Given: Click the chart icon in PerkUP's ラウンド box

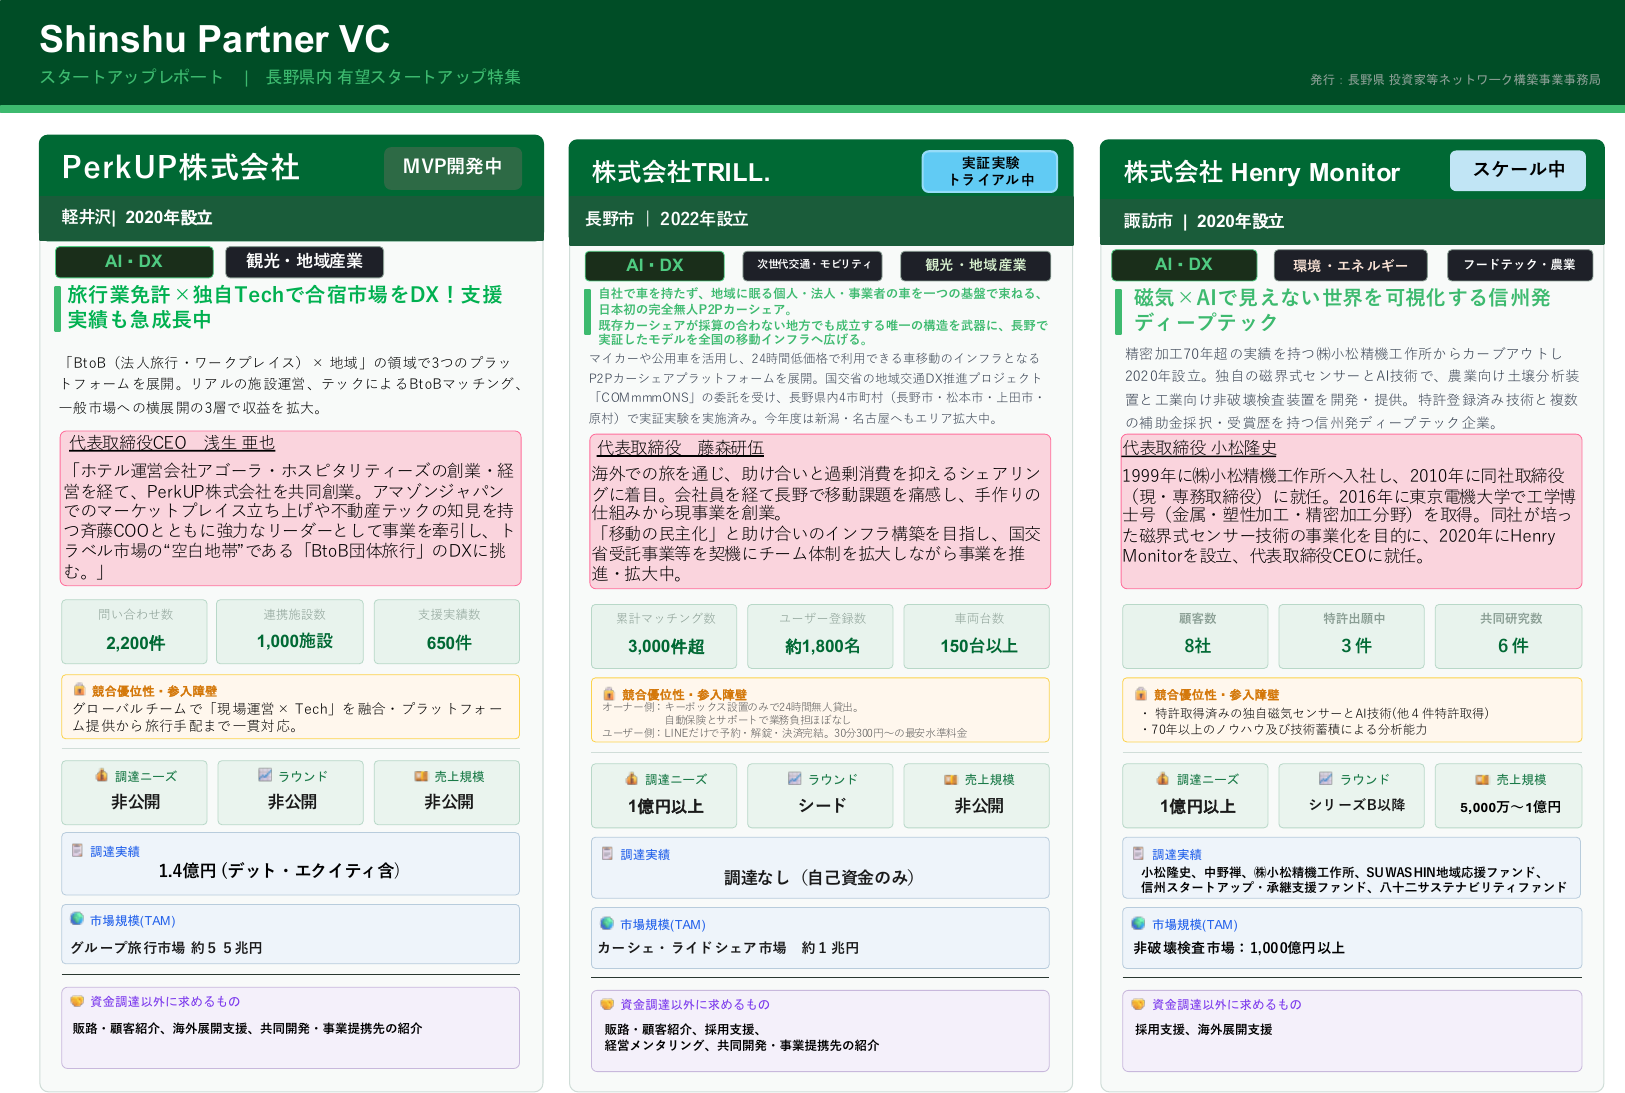Looking at the screenshot, I should 265,775.
